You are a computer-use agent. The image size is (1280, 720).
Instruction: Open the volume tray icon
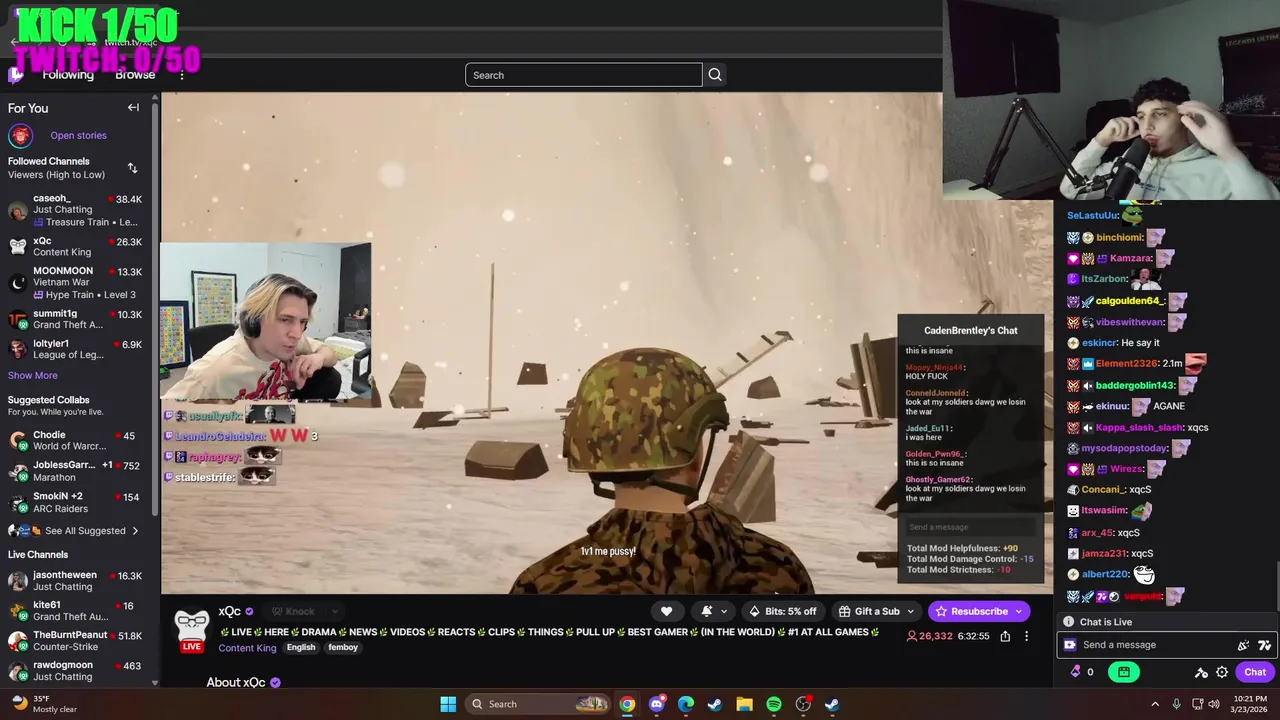tap(1214, 704)
